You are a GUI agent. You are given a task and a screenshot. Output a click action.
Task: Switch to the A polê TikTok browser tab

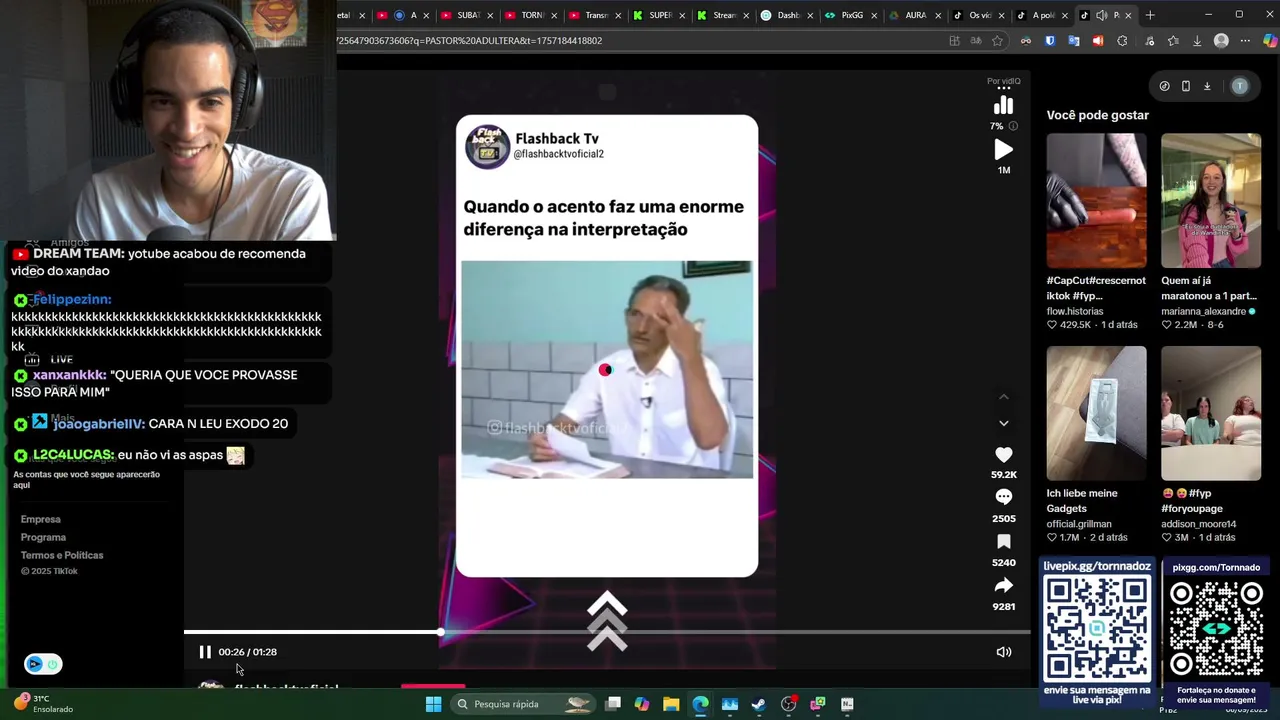tap(1042, 15)
